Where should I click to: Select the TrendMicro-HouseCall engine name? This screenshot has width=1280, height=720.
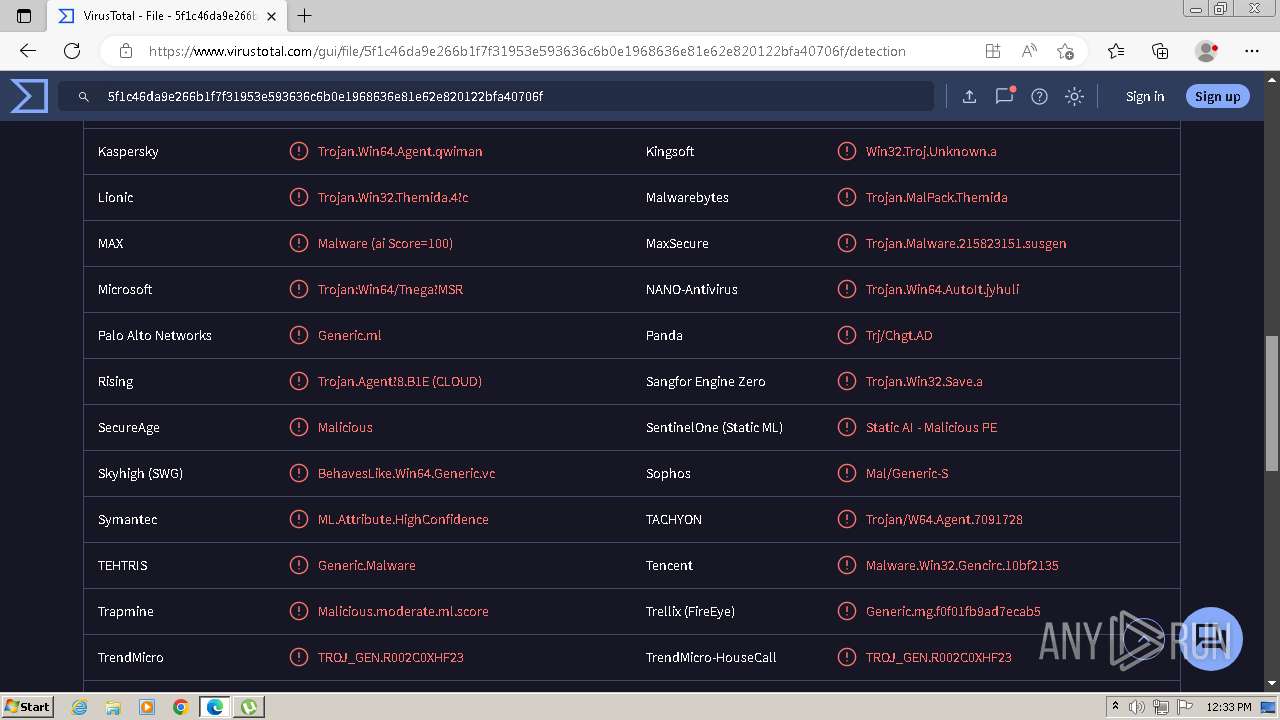point(711,657)
